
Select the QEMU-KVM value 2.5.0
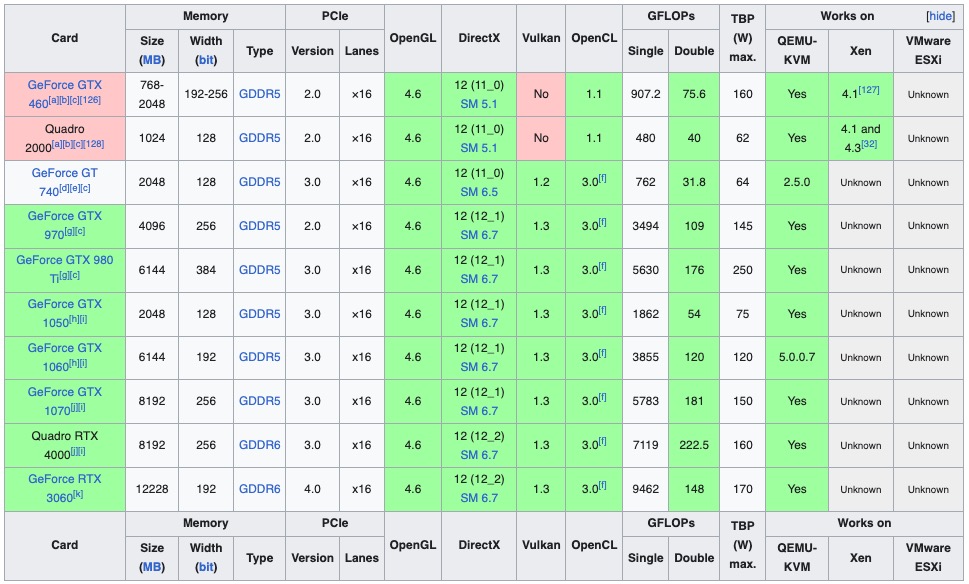coord(797,182)
